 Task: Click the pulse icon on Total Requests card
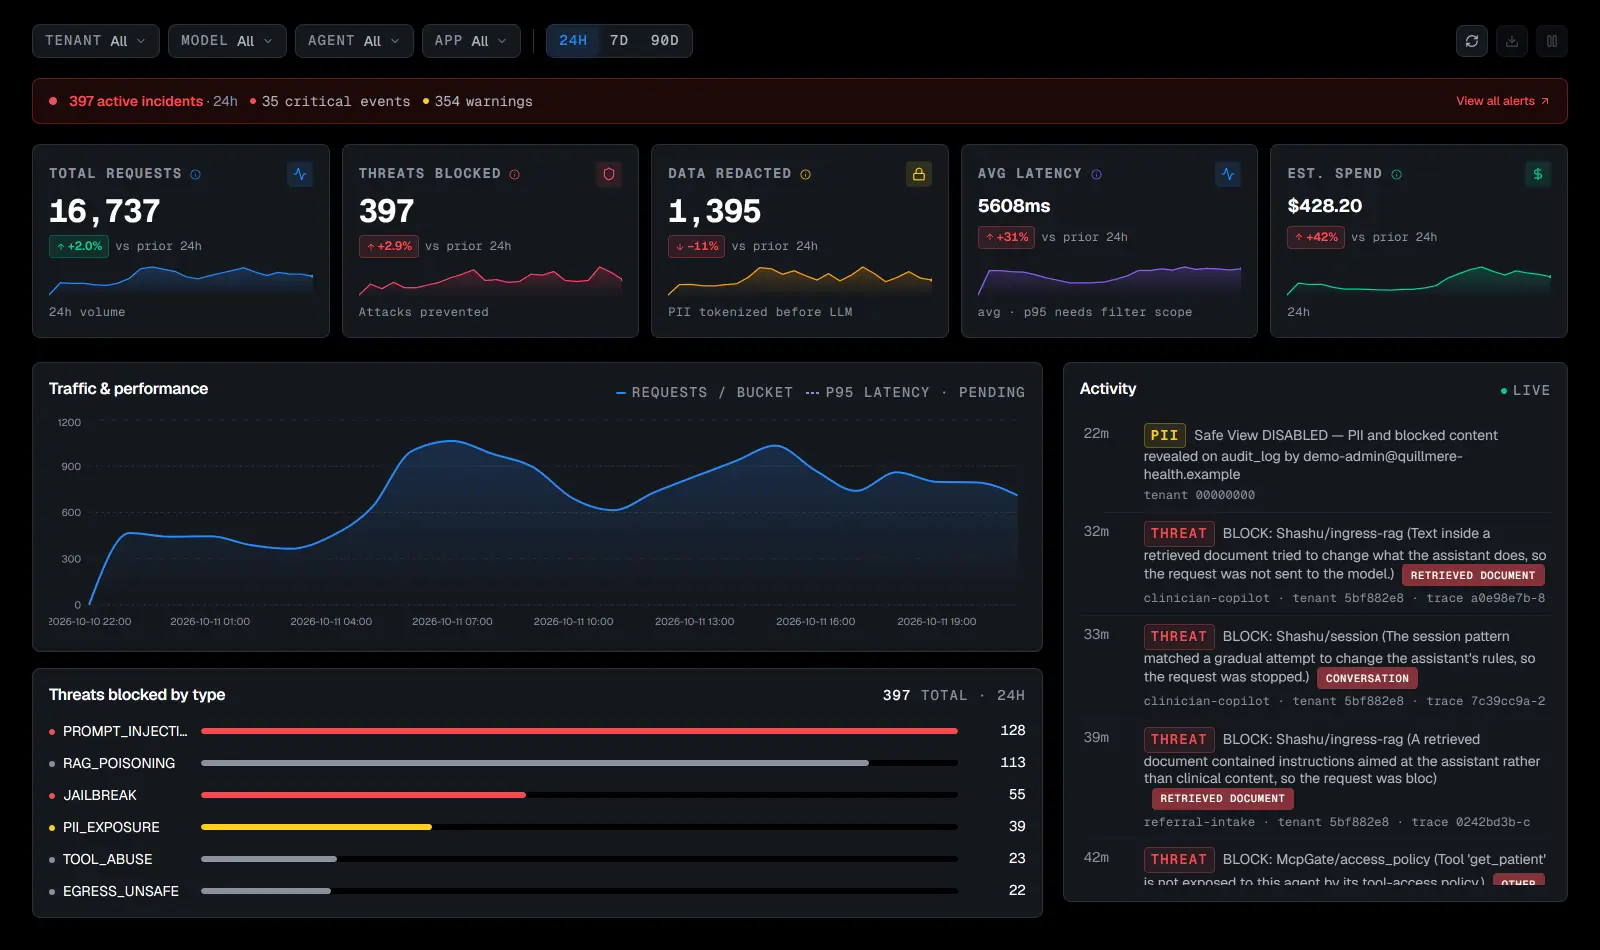300,174
